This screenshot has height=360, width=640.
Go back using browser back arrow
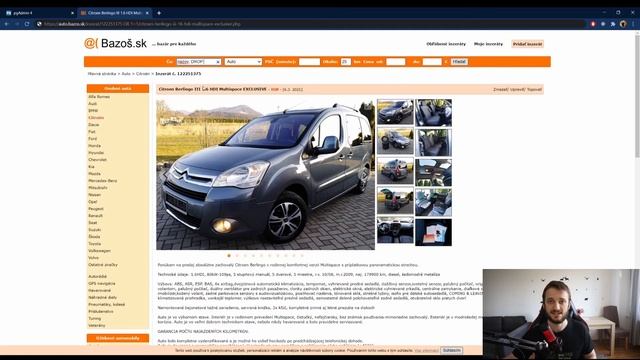point(7,24)
